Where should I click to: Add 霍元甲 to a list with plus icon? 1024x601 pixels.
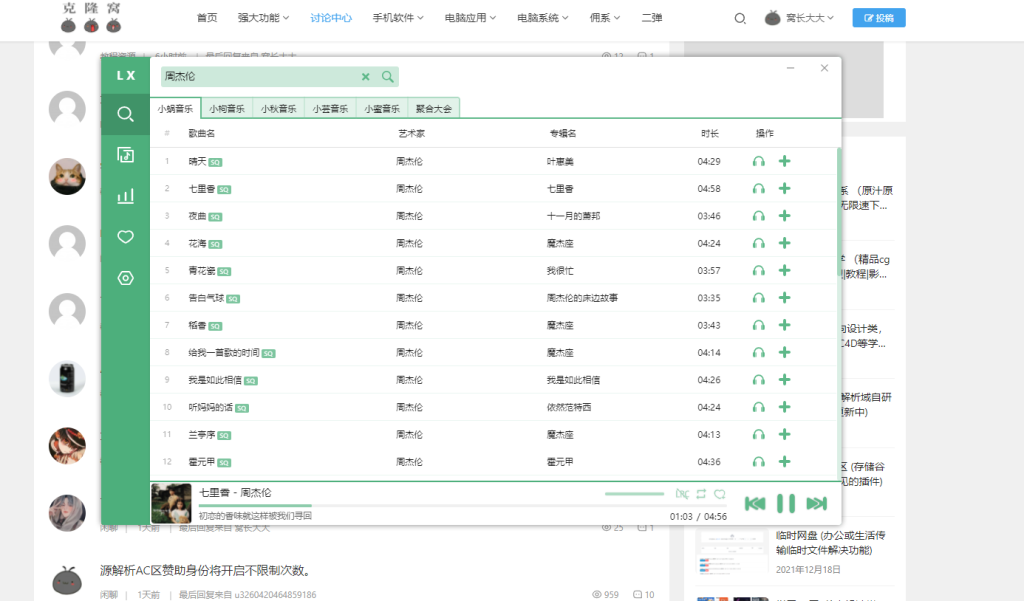point(784,461)
